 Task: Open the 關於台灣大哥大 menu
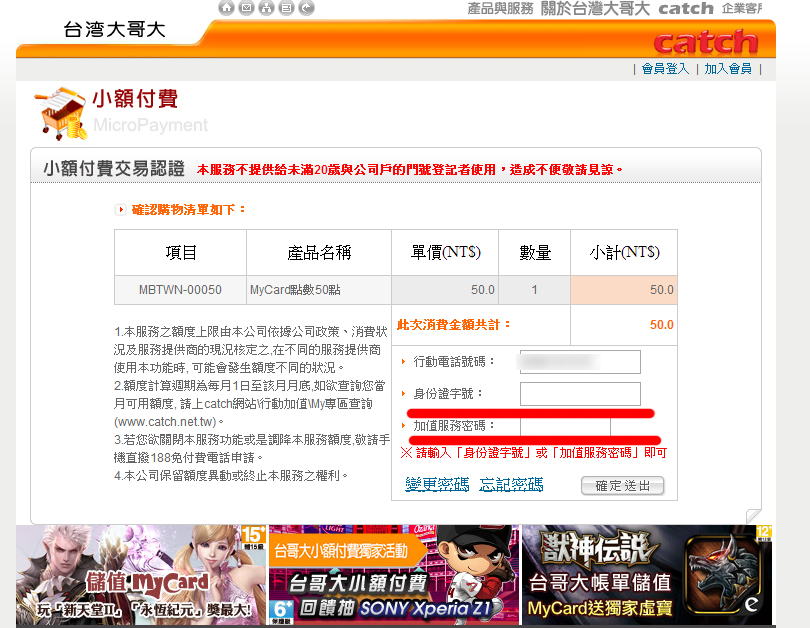595,9
